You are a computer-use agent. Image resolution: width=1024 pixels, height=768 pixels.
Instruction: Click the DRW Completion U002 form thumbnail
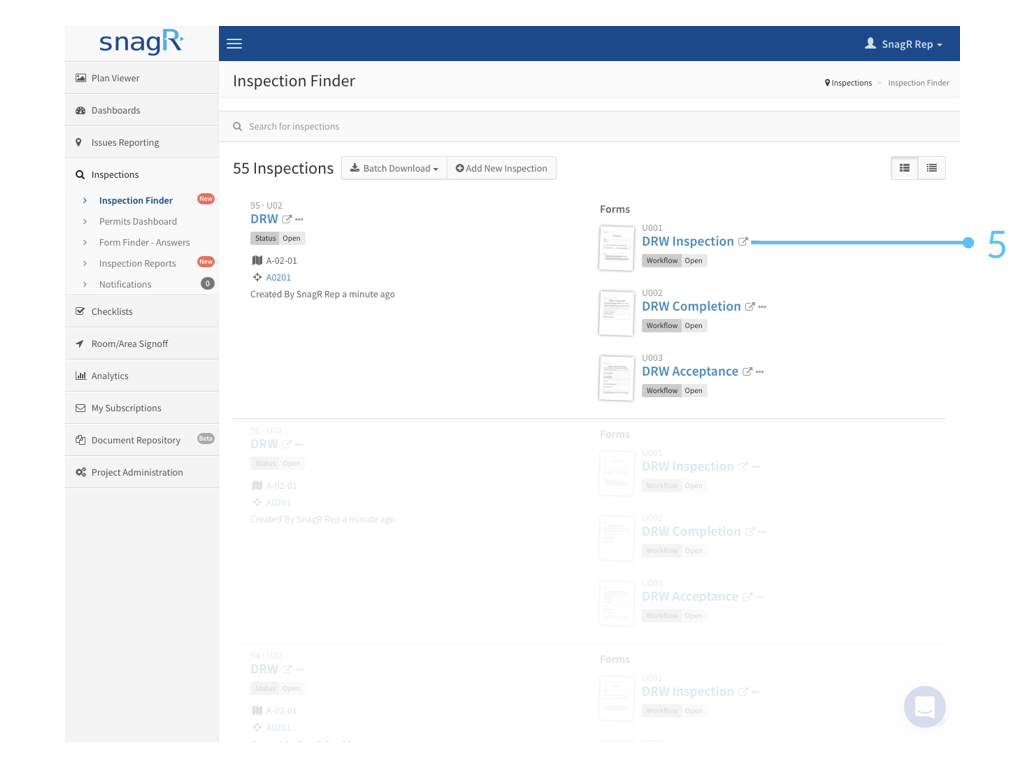[616, 313]
